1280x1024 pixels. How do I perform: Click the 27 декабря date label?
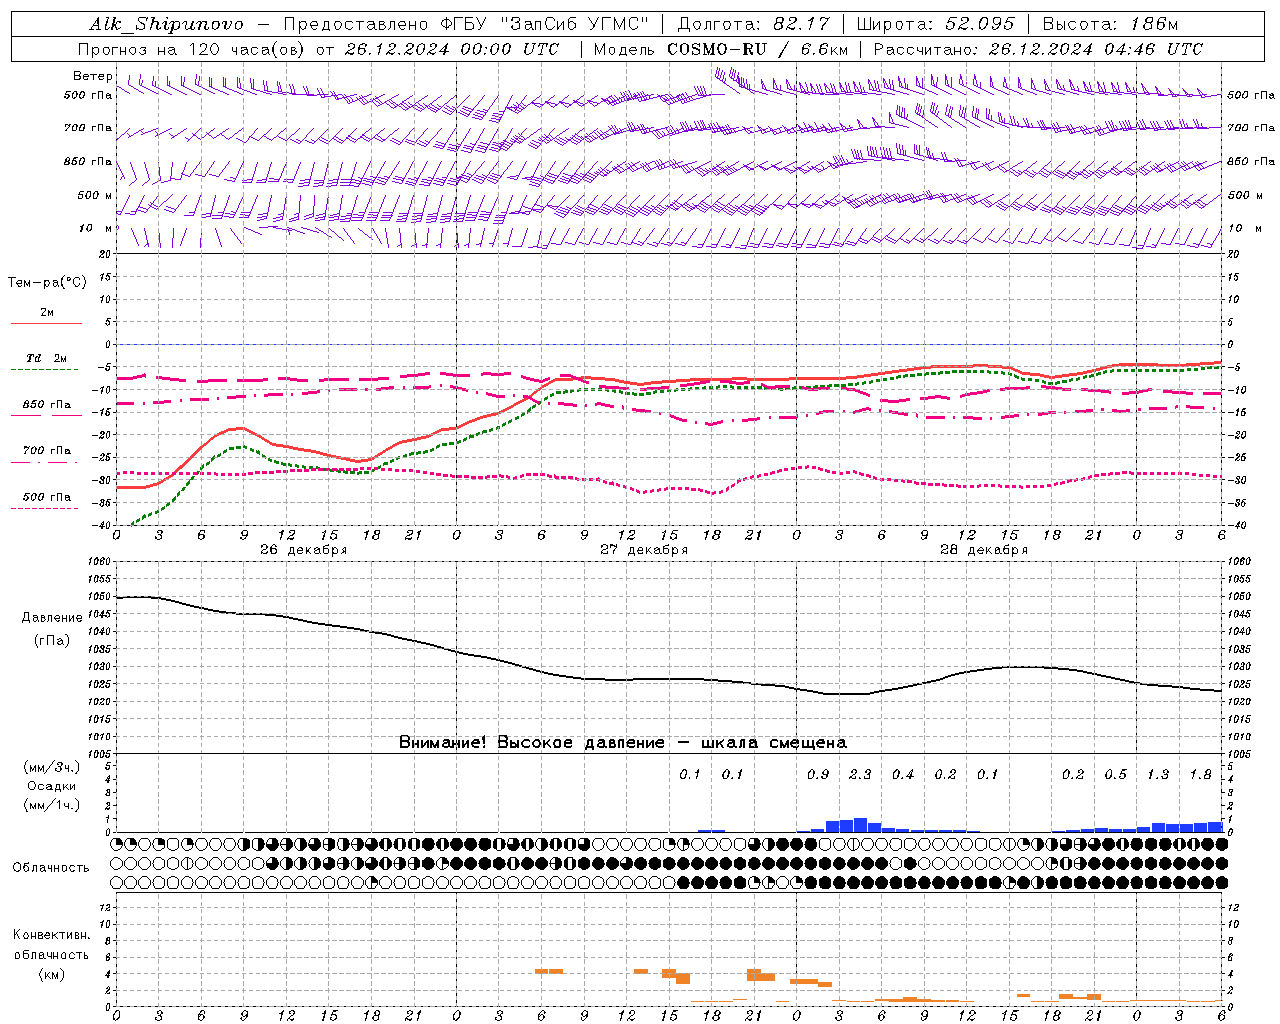coord(644,550)
